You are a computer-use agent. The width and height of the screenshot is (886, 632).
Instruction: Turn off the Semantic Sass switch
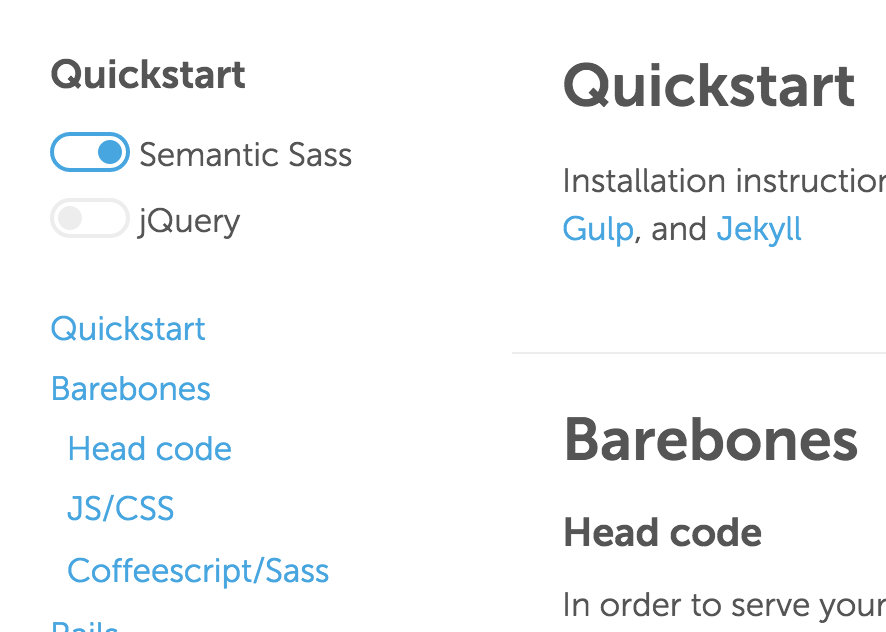(90, 153)
